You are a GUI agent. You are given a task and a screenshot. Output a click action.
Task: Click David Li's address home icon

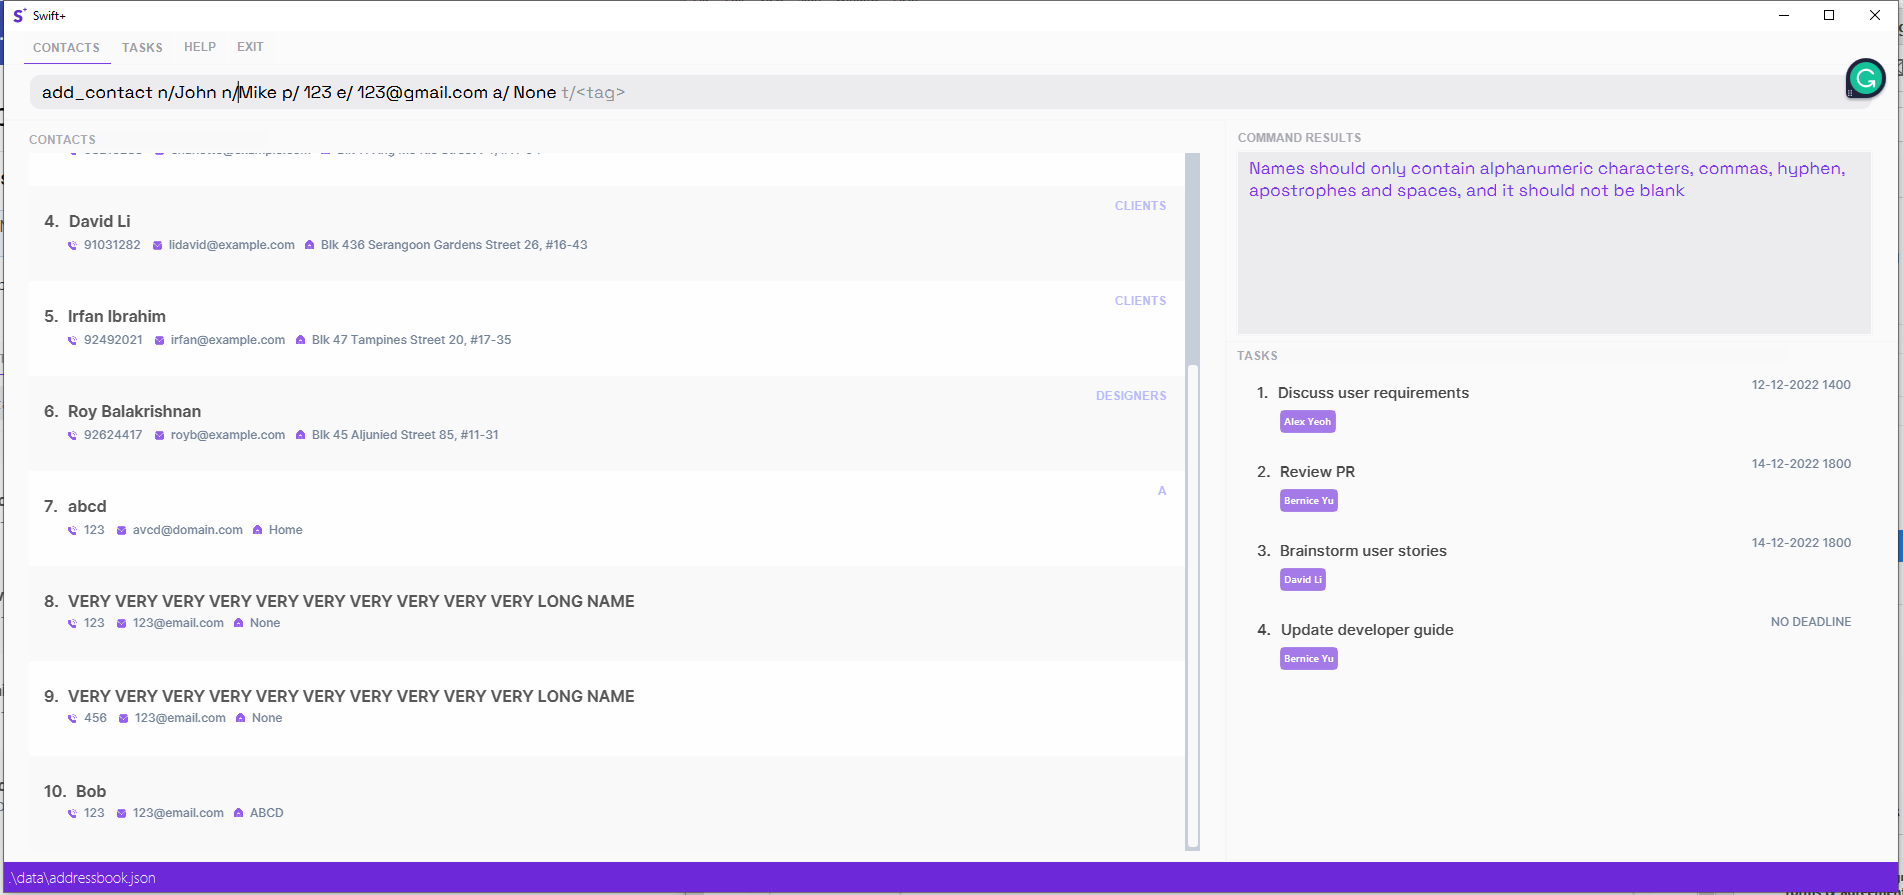[309, 245]
